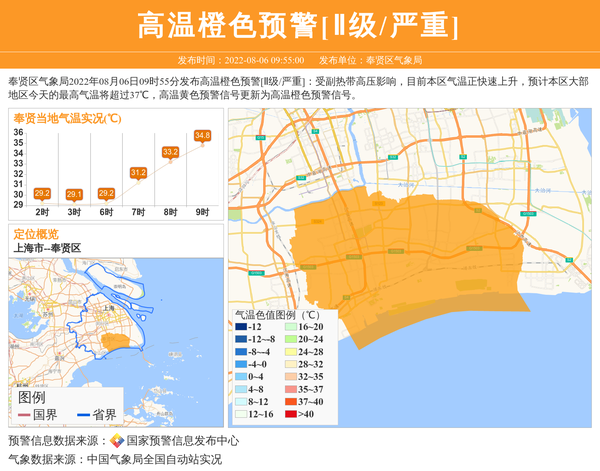Image resolution: width=600 pixels, height=471 pixels.
Task: Select the 37~40 orange legend swatch
Action: [x=288, y=401]
